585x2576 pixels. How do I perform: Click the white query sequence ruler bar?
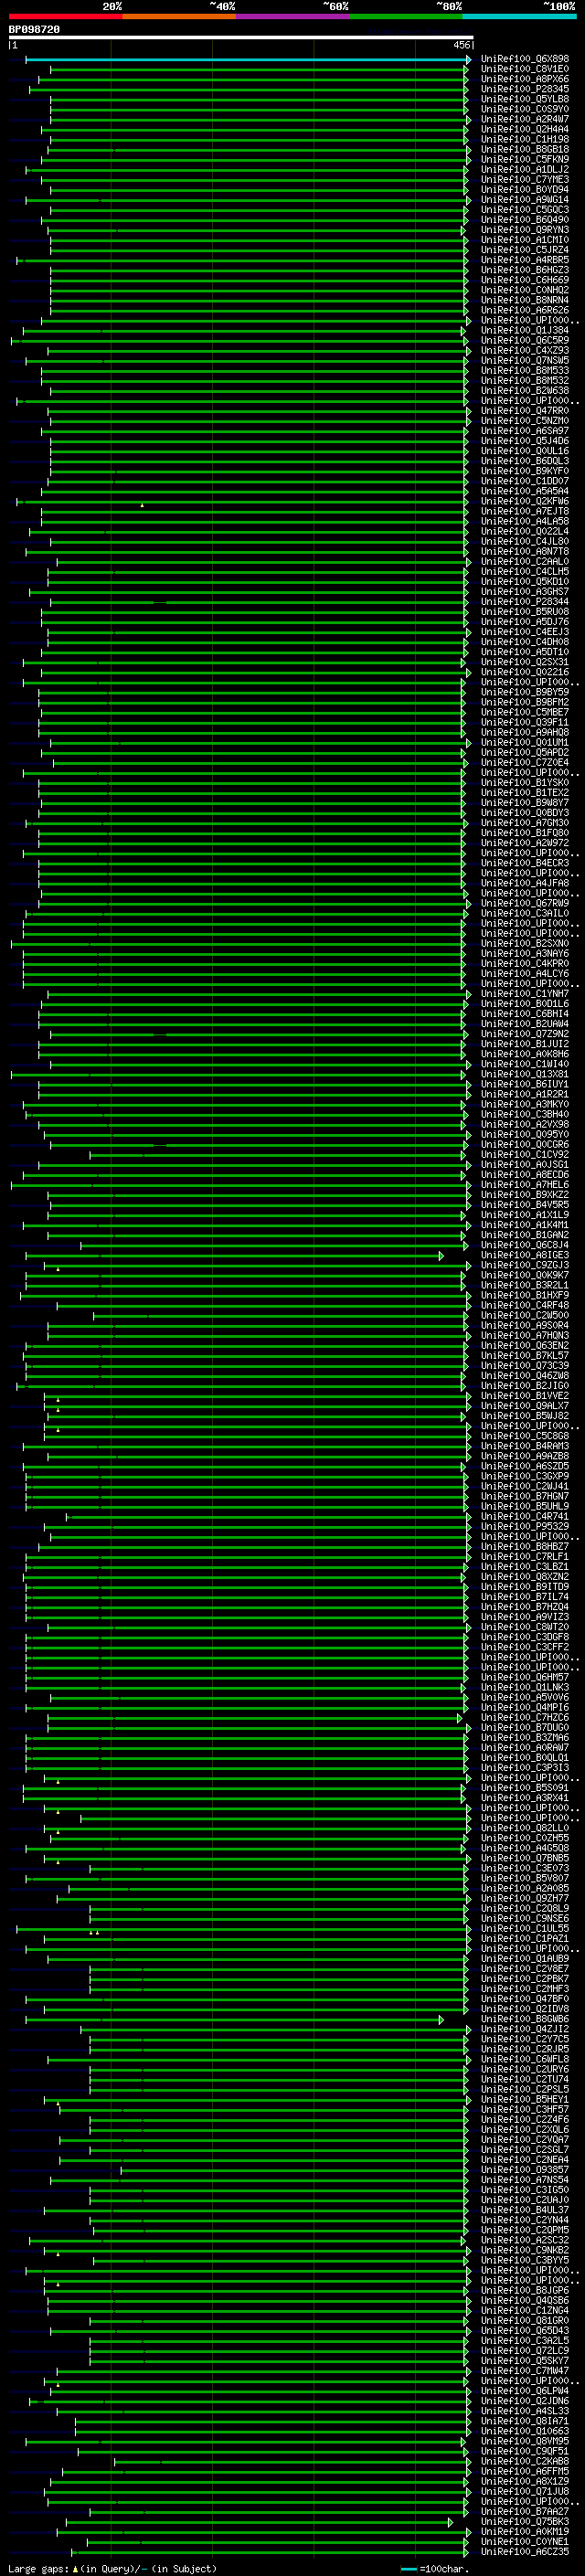(241, 38)
